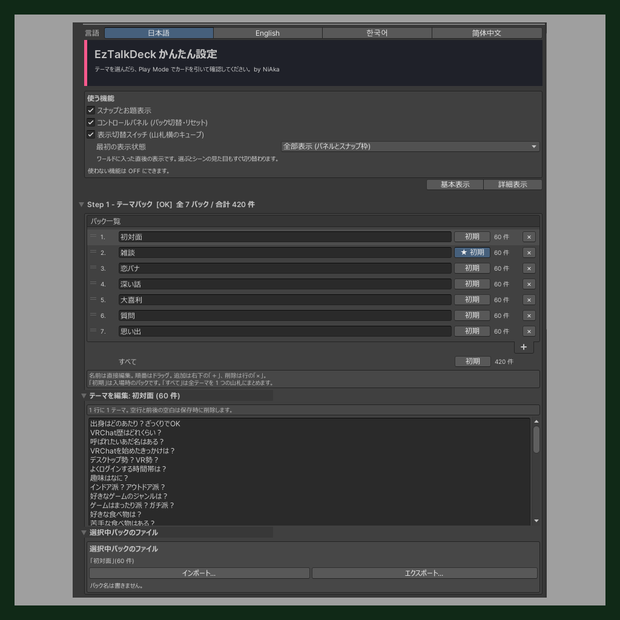The width and height of the screenshot is (620, 620).
Task: Click the × icon beside 思い出 pack
Action: point(529,331)
